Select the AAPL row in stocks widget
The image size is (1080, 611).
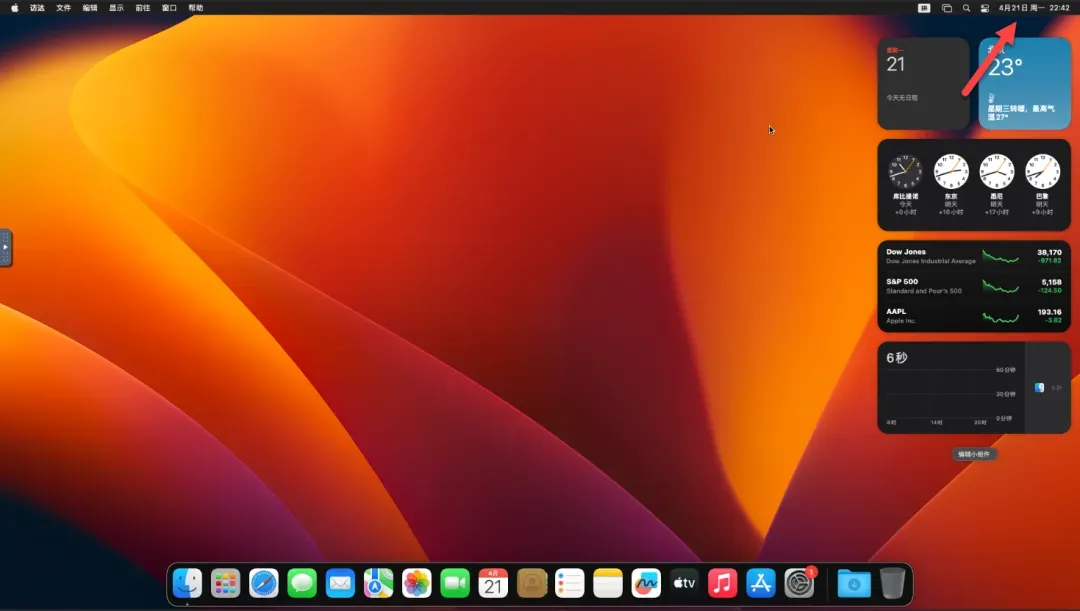point(974,315)
